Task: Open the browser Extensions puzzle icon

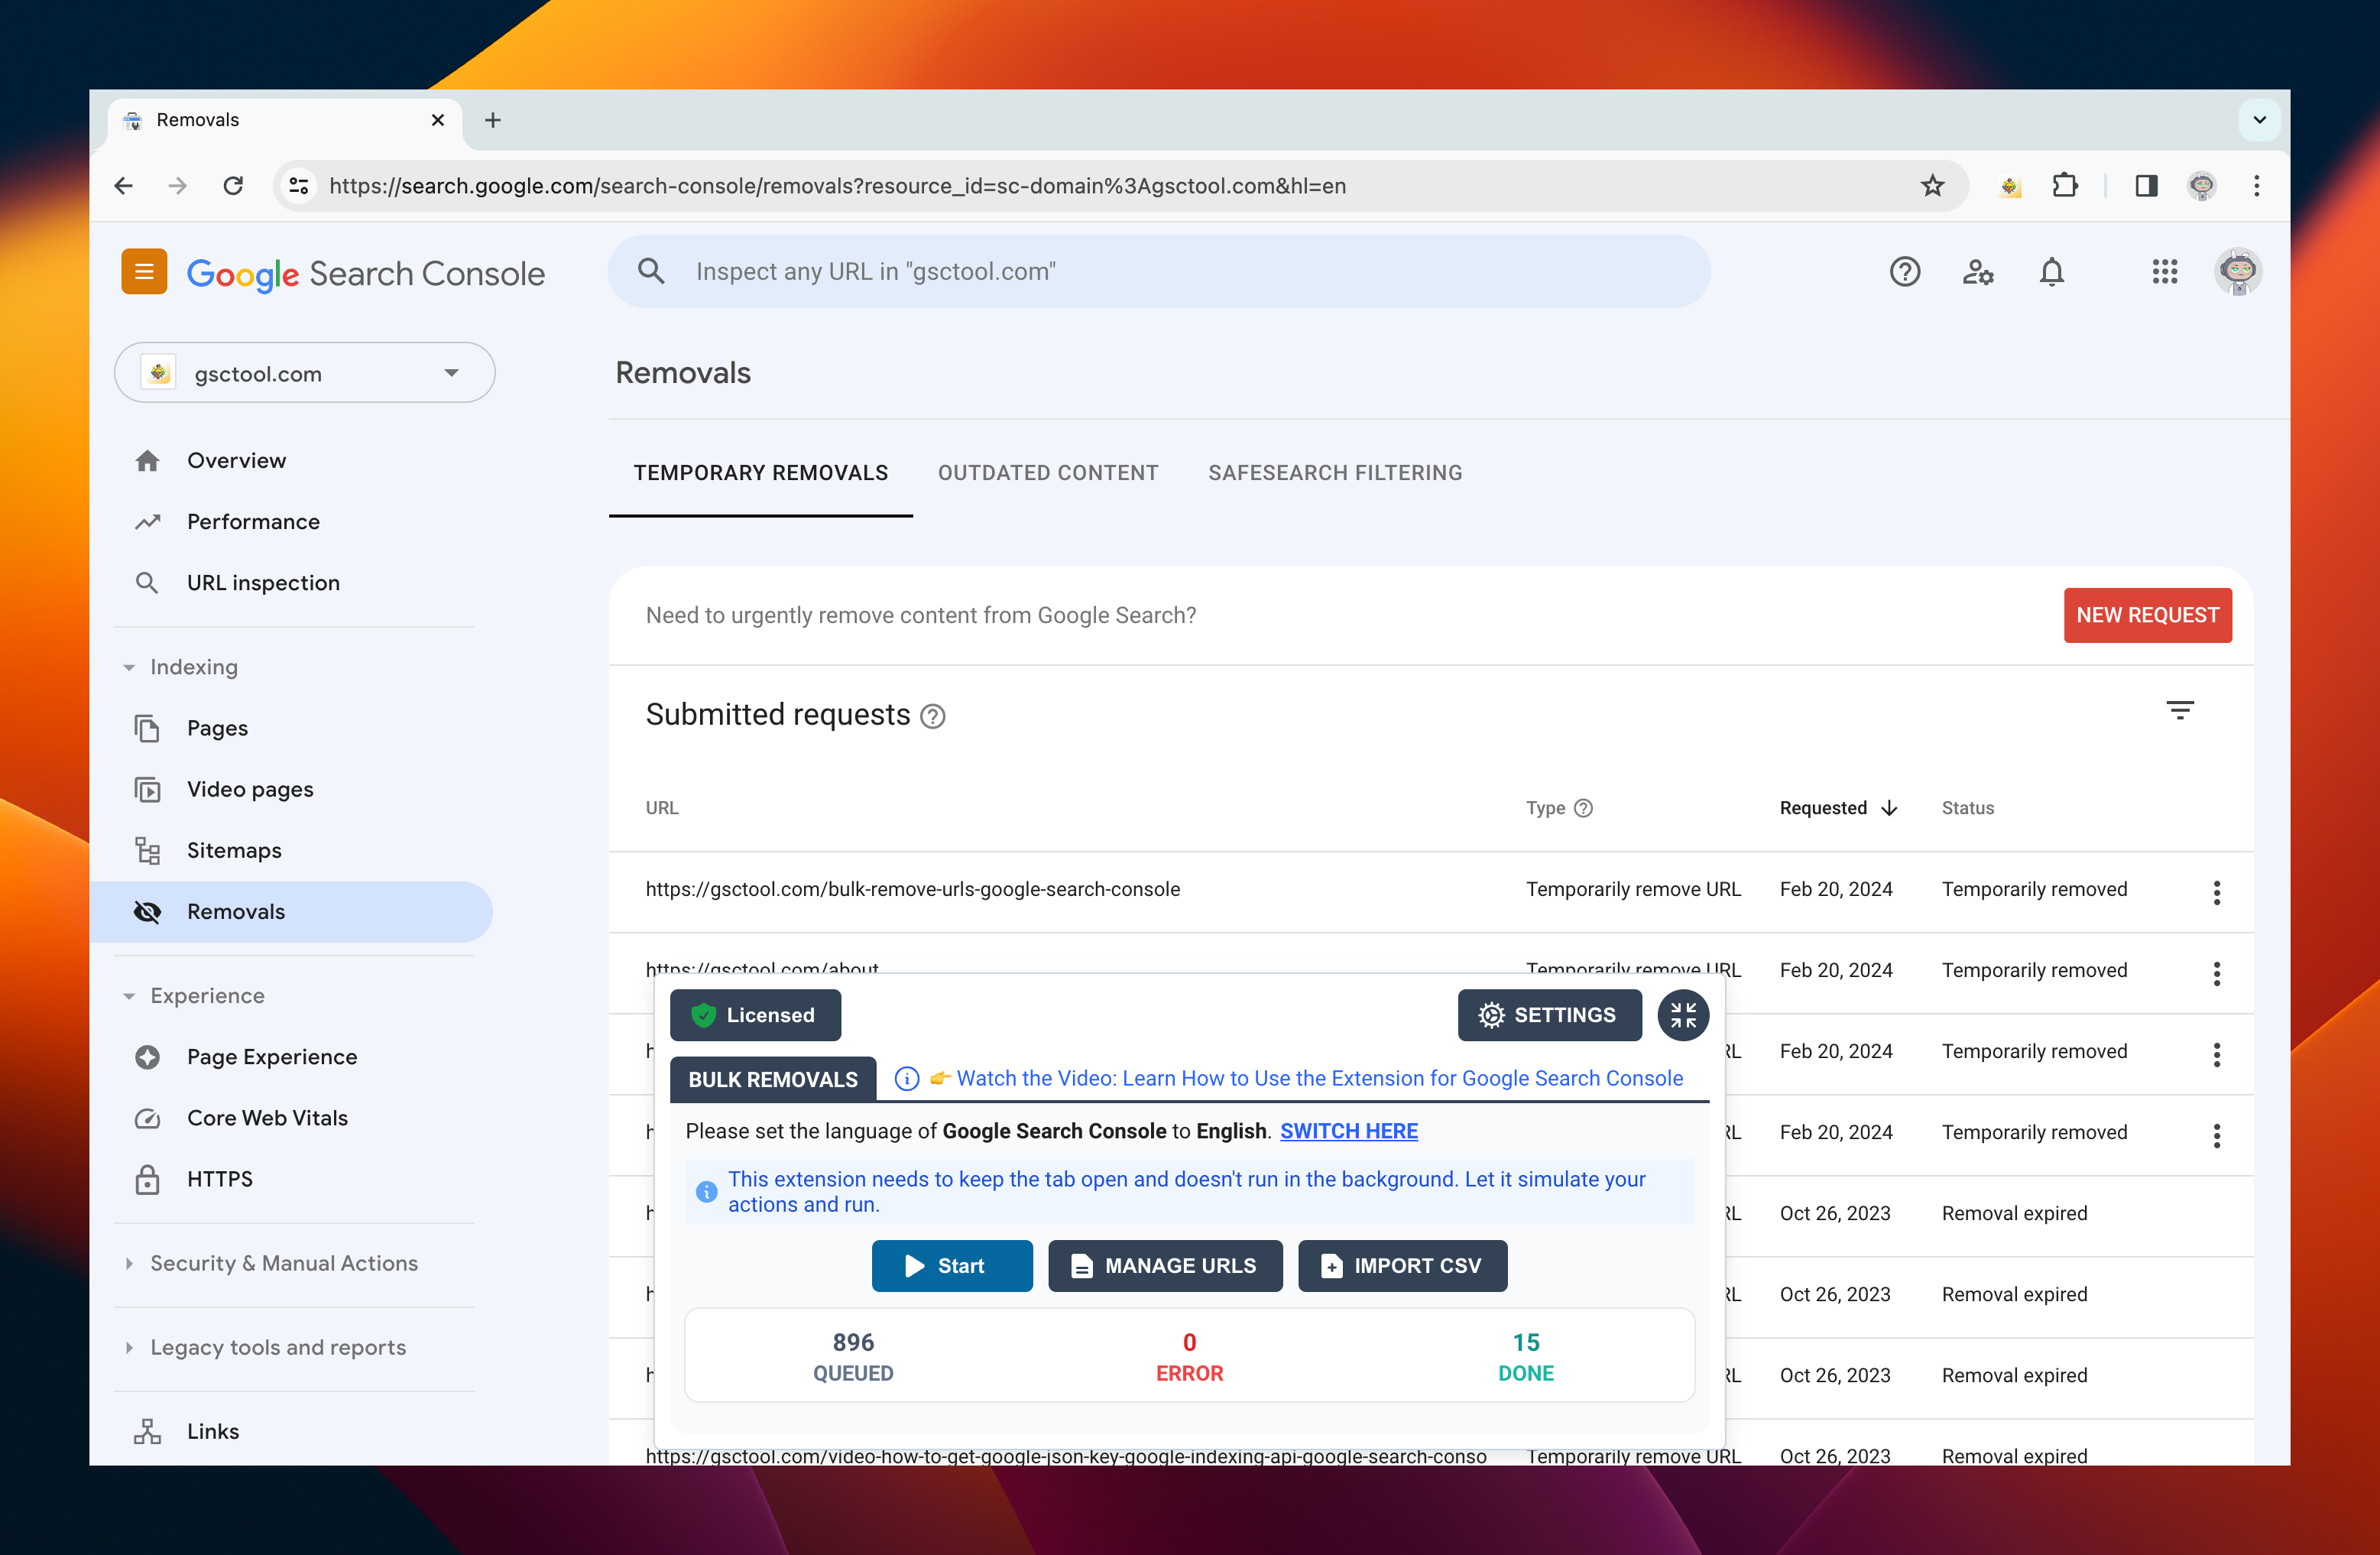Action: click(2064, 186)
